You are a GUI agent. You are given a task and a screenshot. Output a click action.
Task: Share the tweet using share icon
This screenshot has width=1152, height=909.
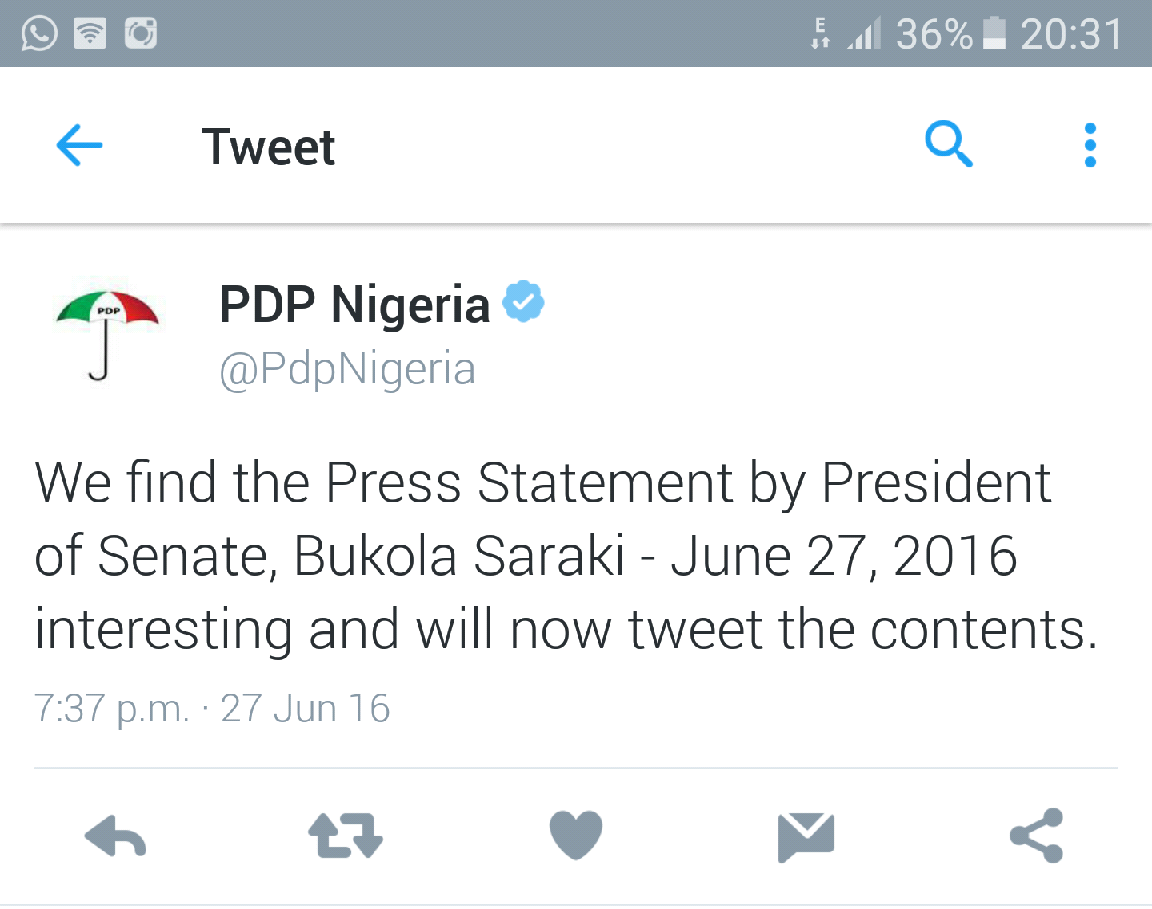click(1037, 836)
